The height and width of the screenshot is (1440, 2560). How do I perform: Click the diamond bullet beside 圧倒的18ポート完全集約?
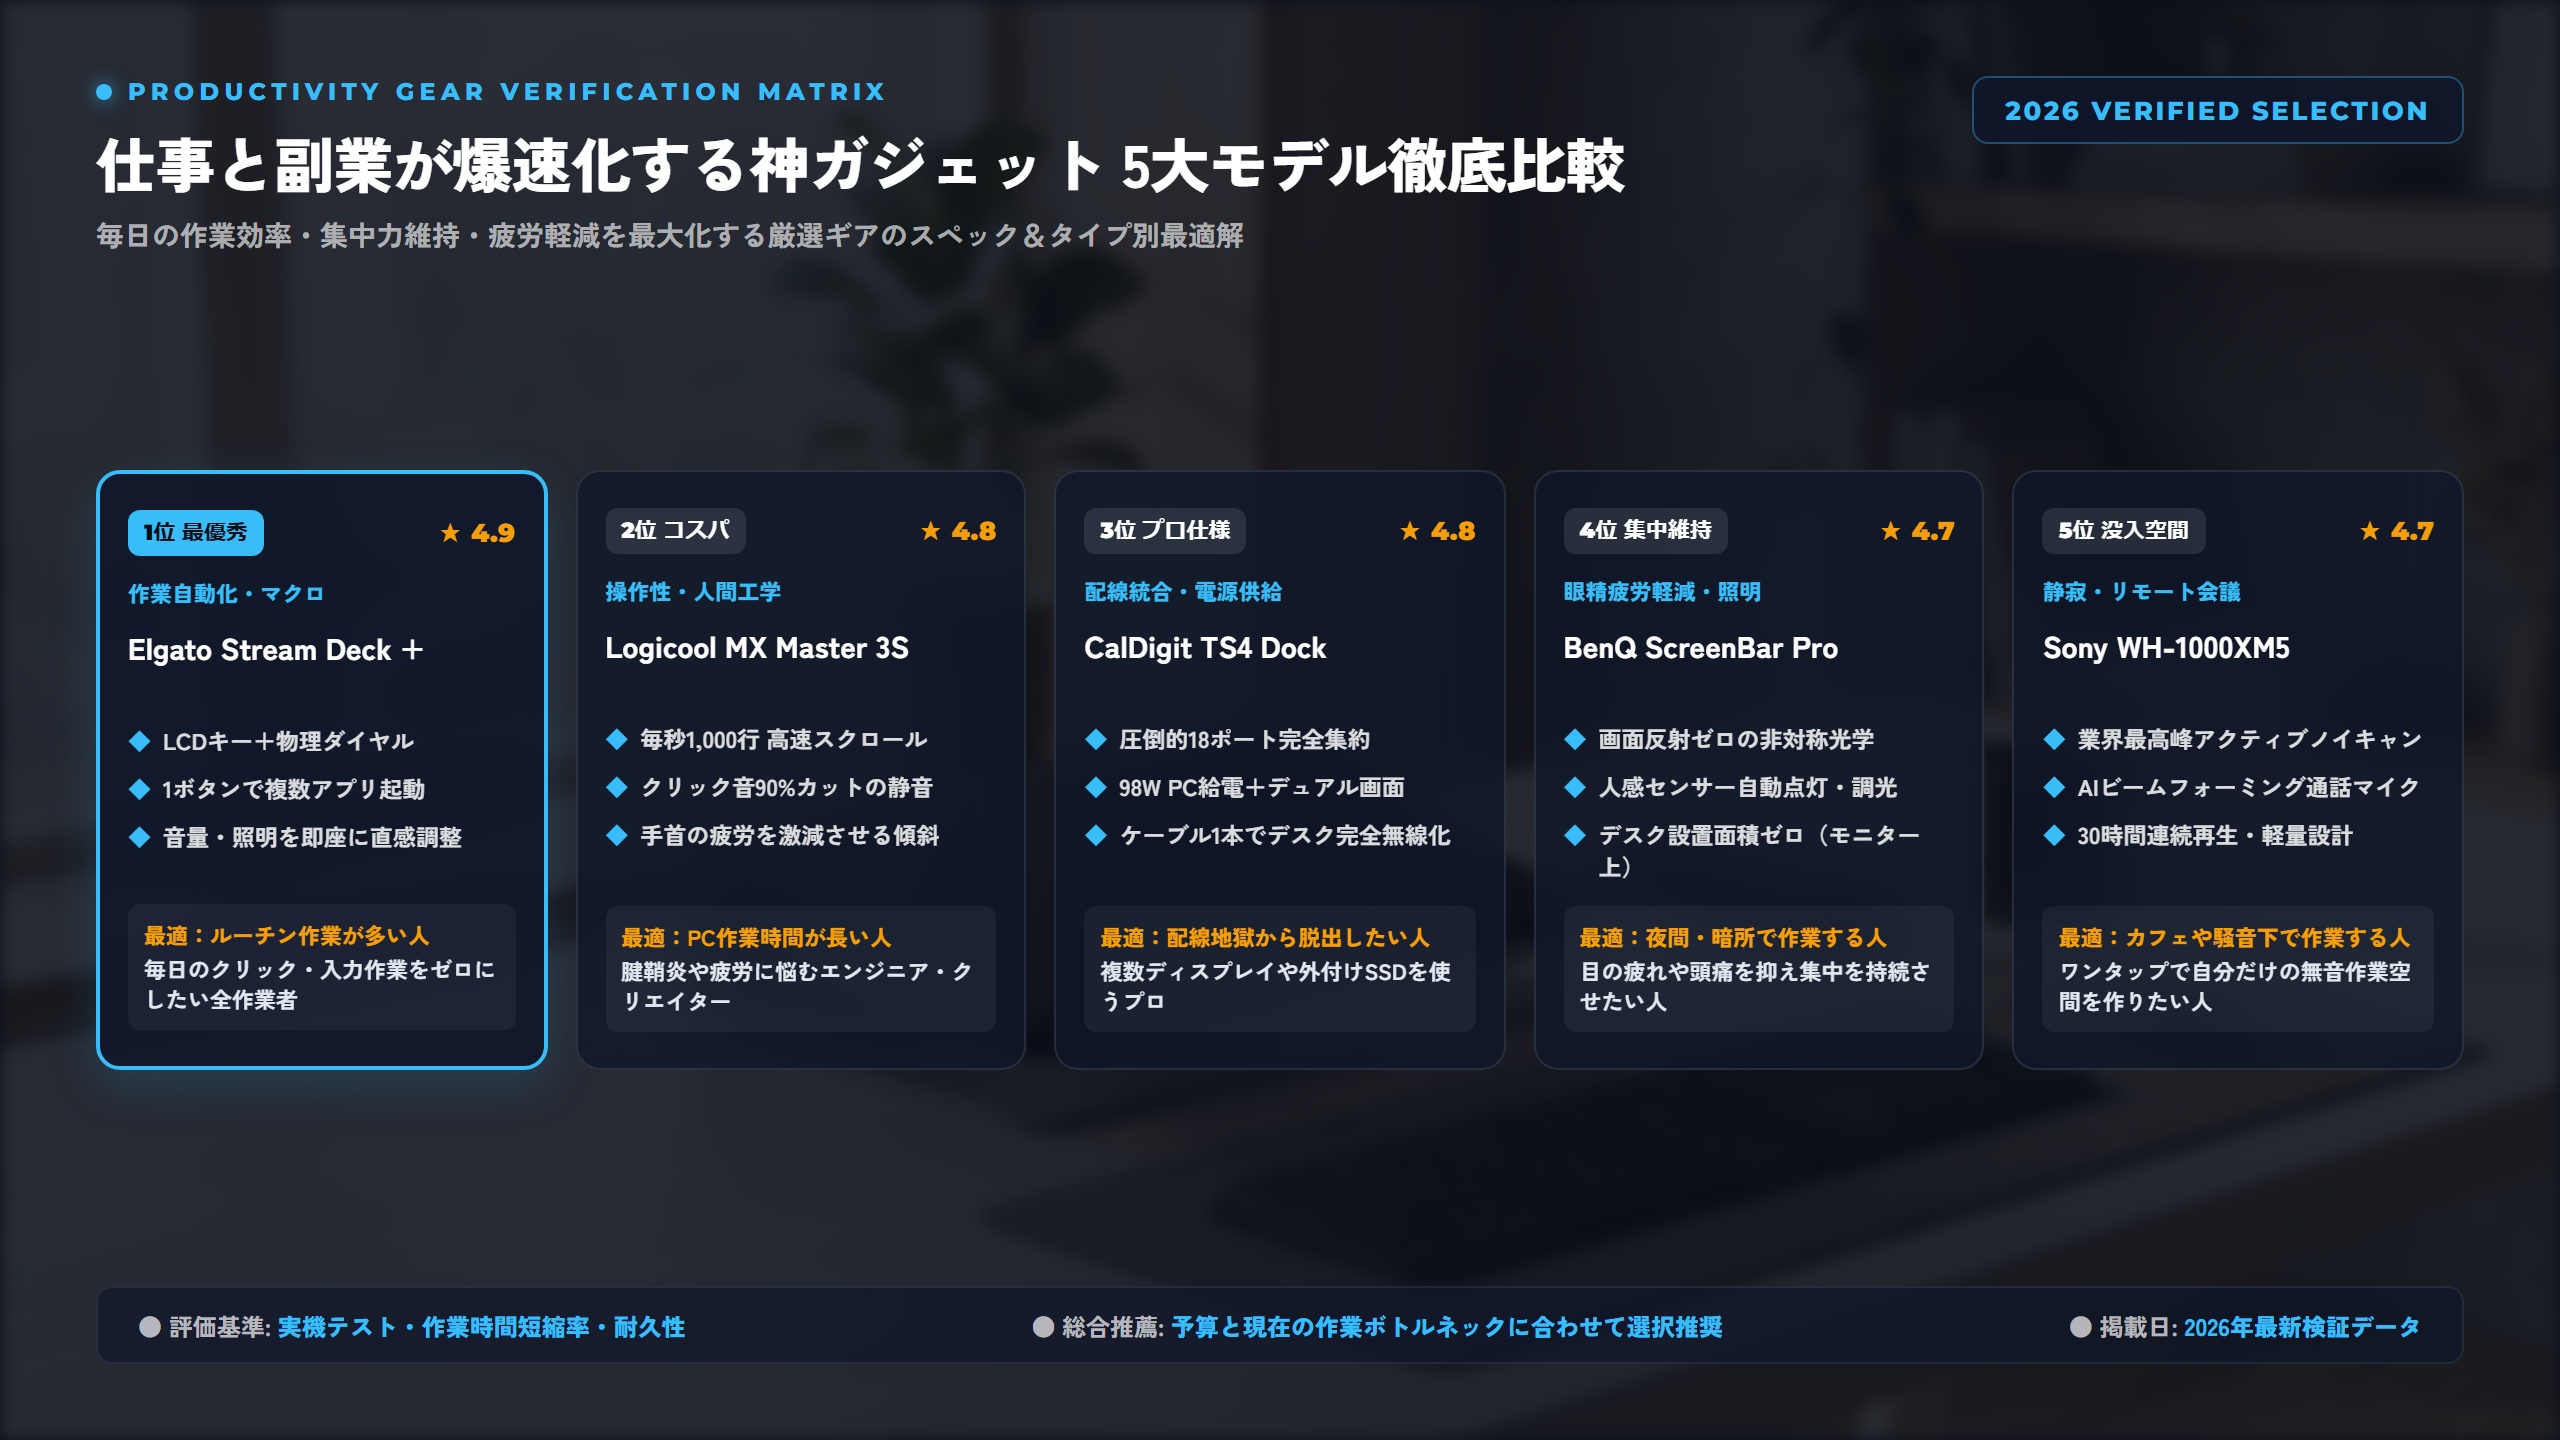coord(1096,739)
